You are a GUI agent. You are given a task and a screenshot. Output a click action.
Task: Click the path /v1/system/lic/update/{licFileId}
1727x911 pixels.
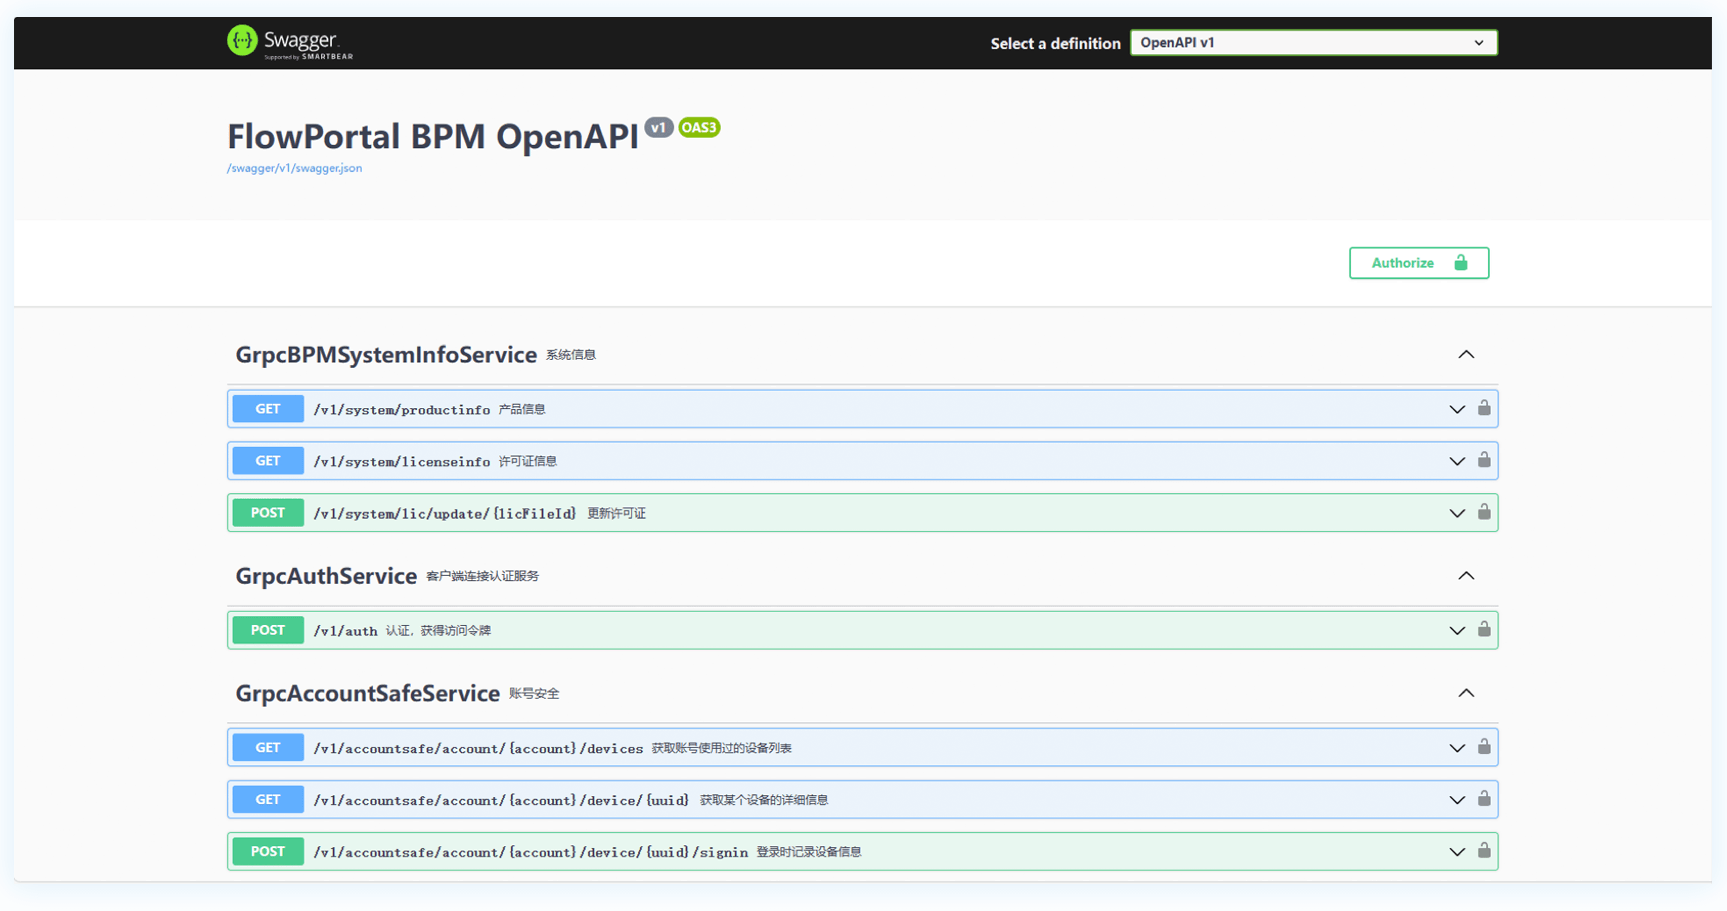(445, 514)
